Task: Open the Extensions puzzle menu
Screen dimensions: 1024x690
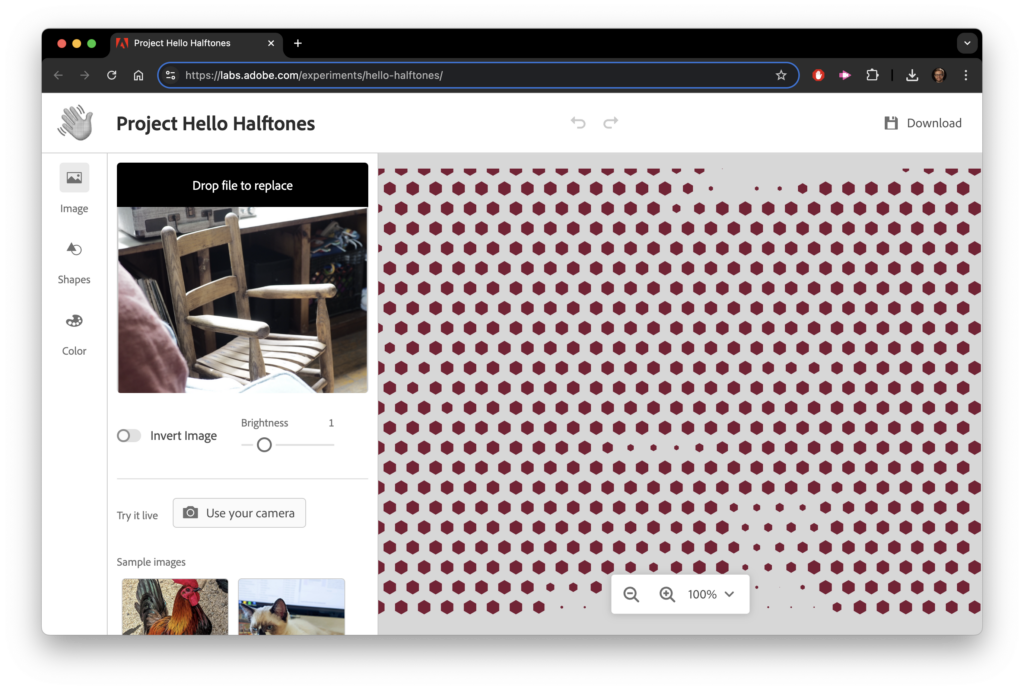Action: pos(872,75)
